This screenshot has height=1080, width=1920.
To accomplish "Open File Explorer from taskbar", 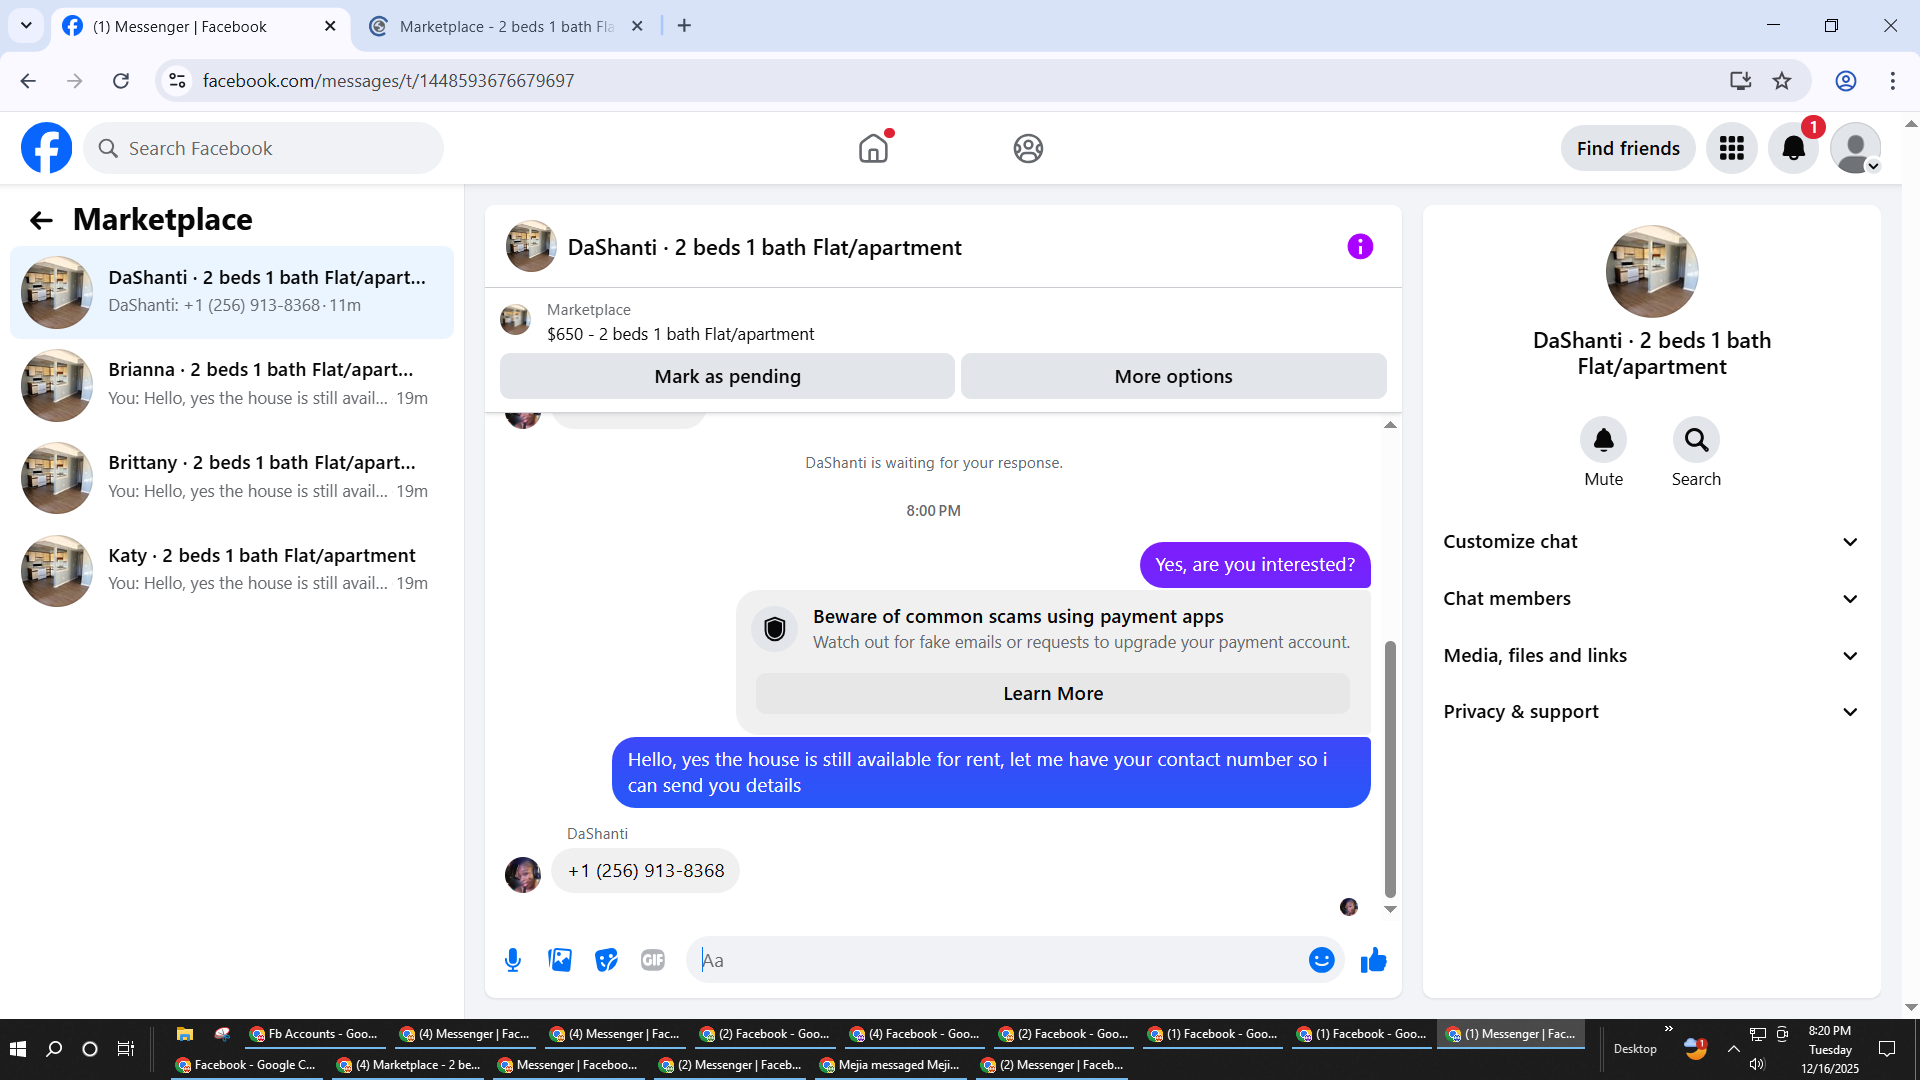I will (185, 1034).
